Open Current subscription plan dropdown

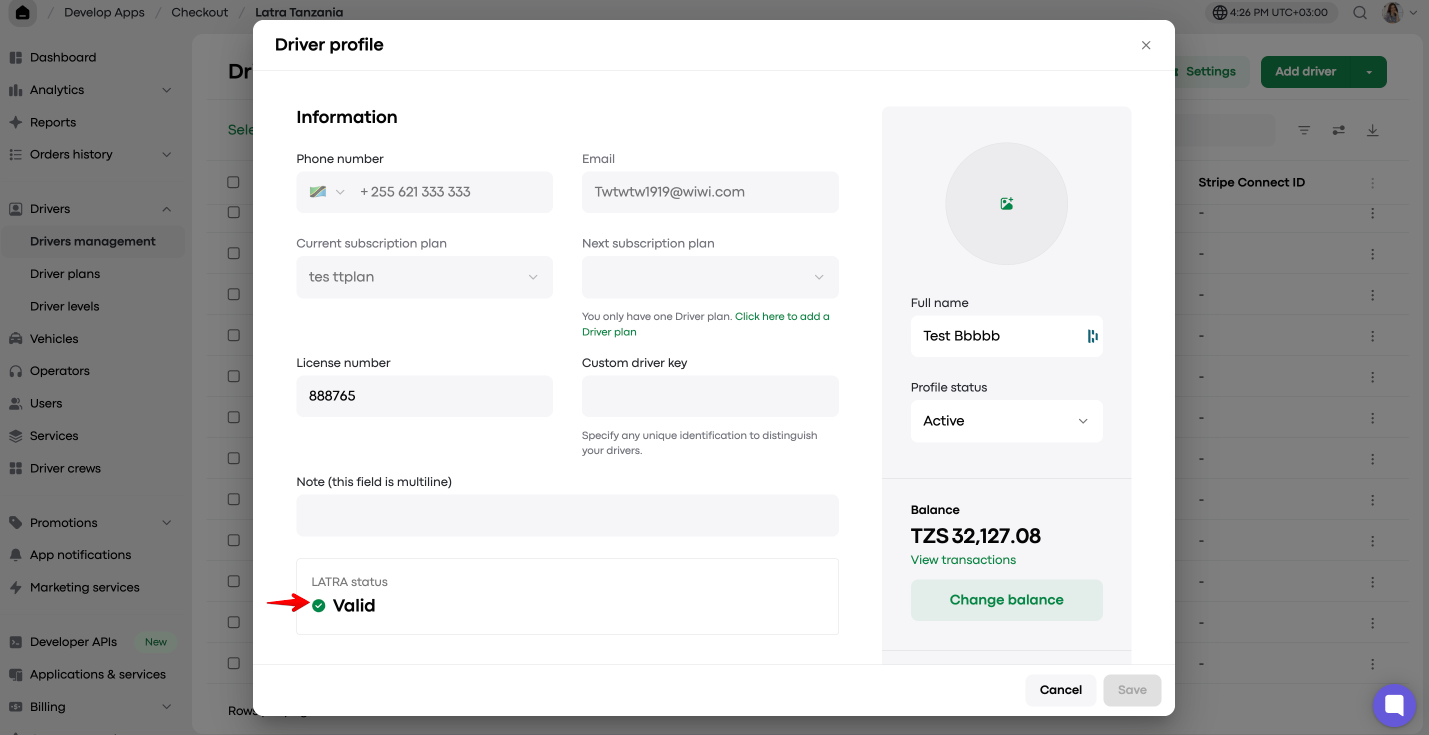point(424,277)
